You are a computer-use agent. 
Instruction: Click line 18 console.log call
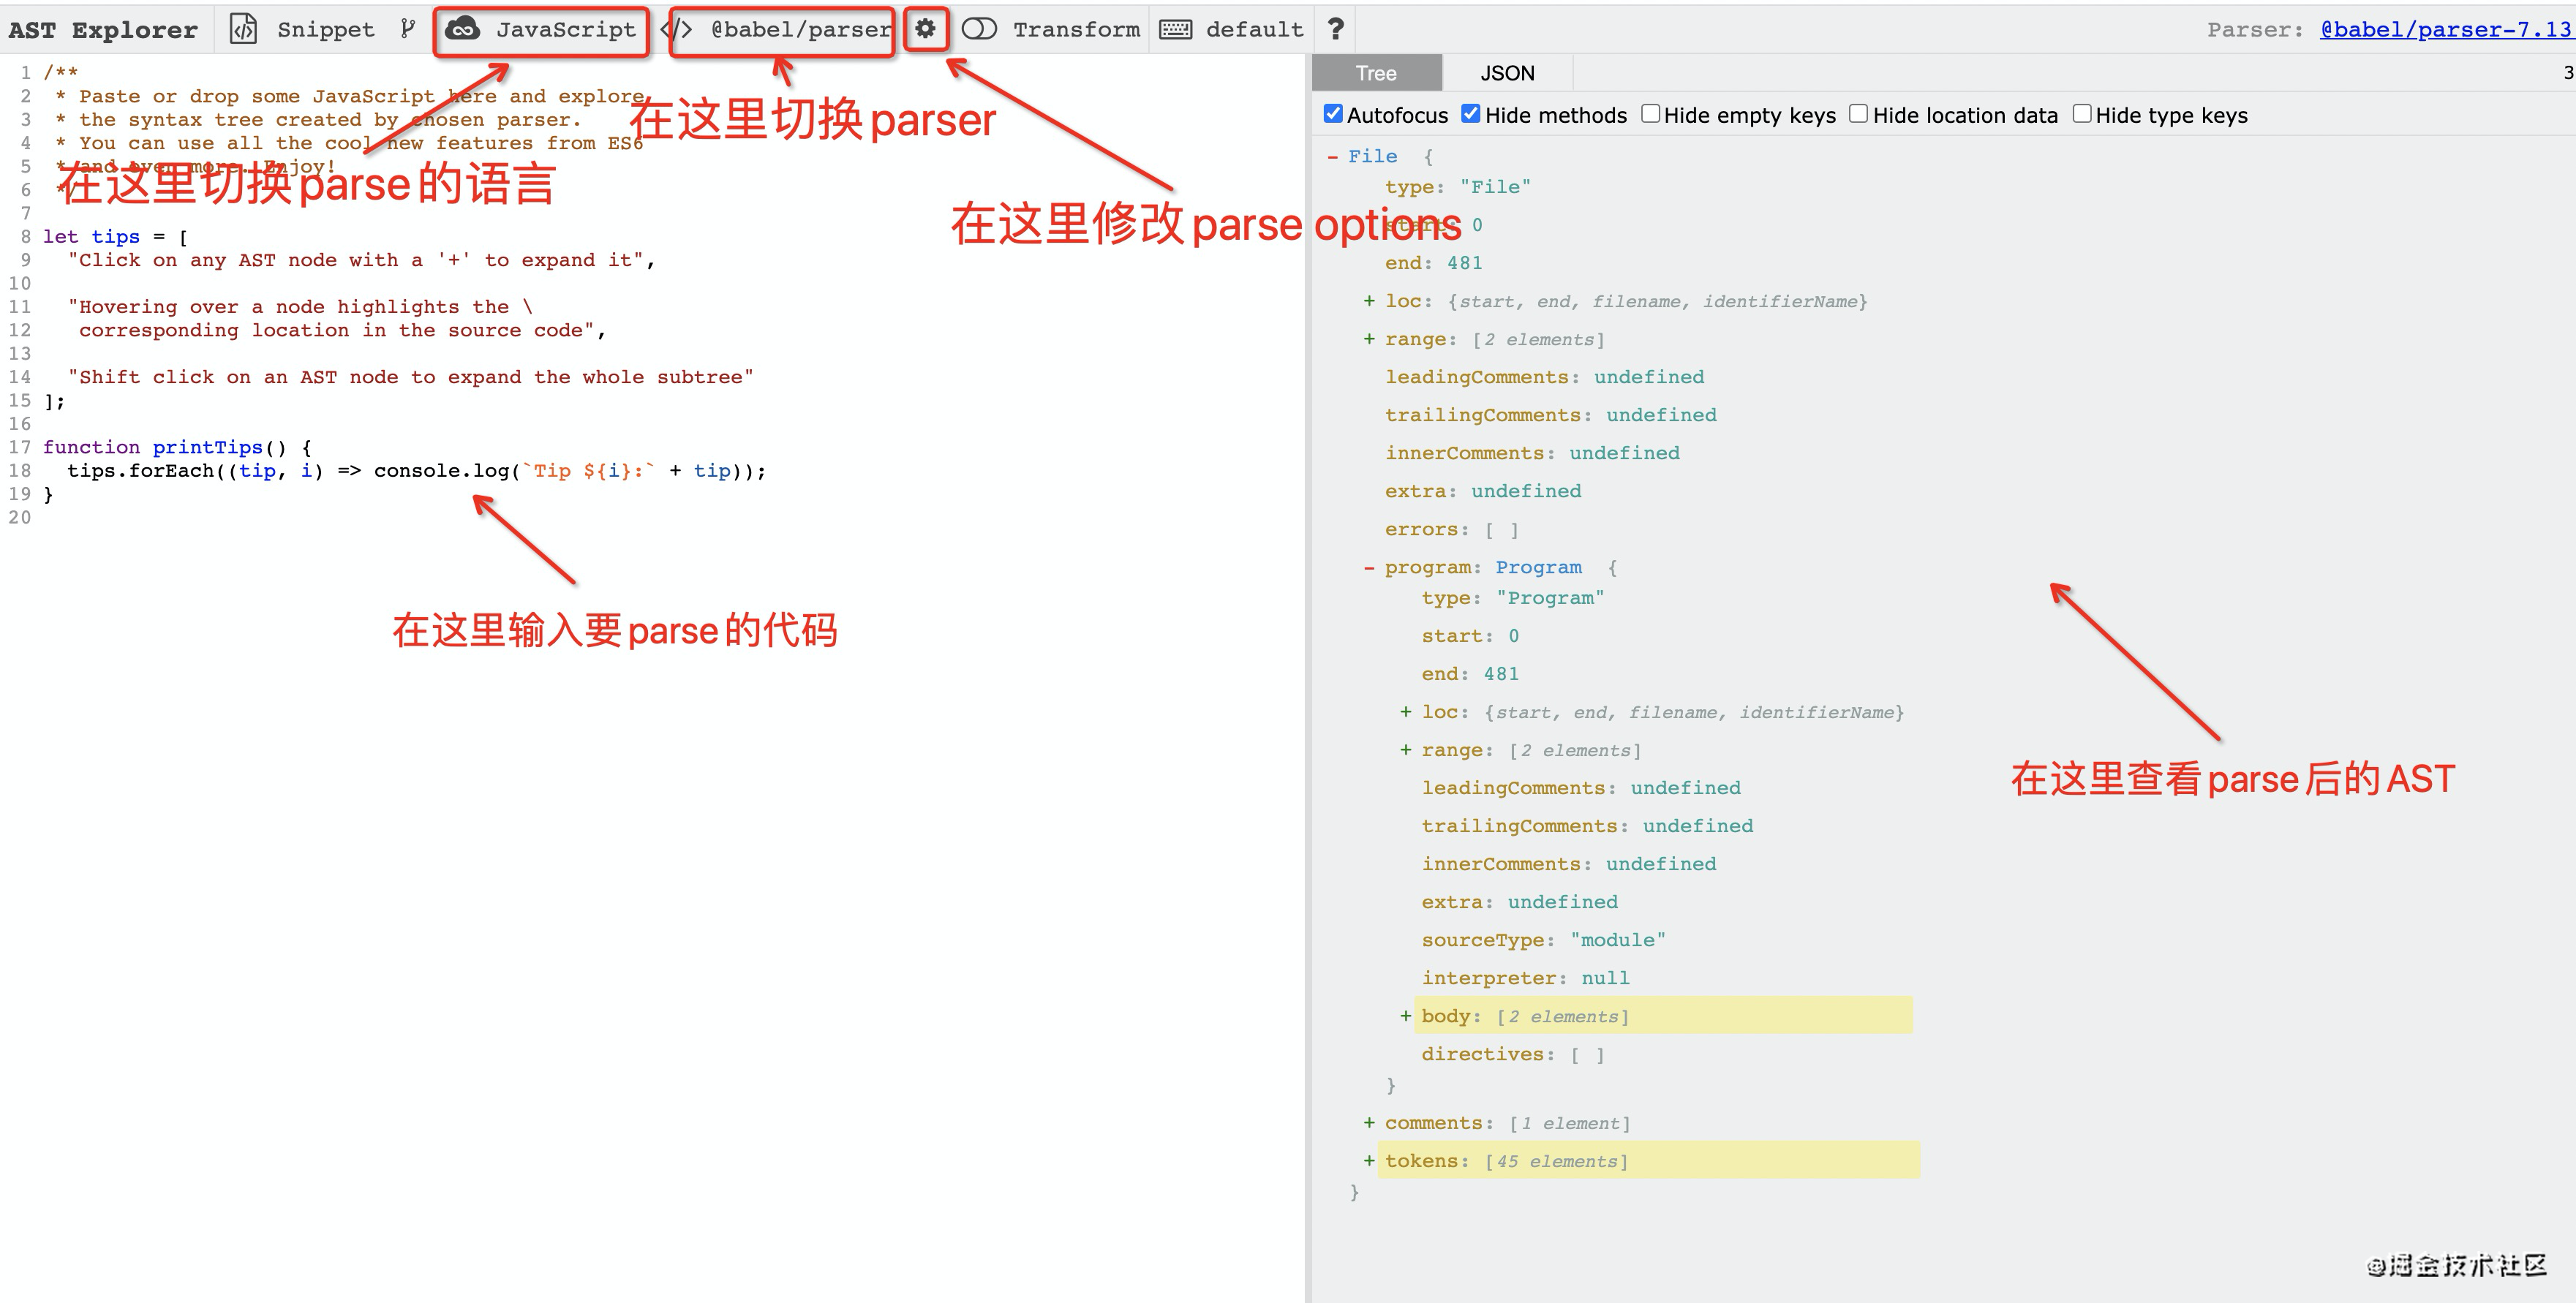point(441,471)
